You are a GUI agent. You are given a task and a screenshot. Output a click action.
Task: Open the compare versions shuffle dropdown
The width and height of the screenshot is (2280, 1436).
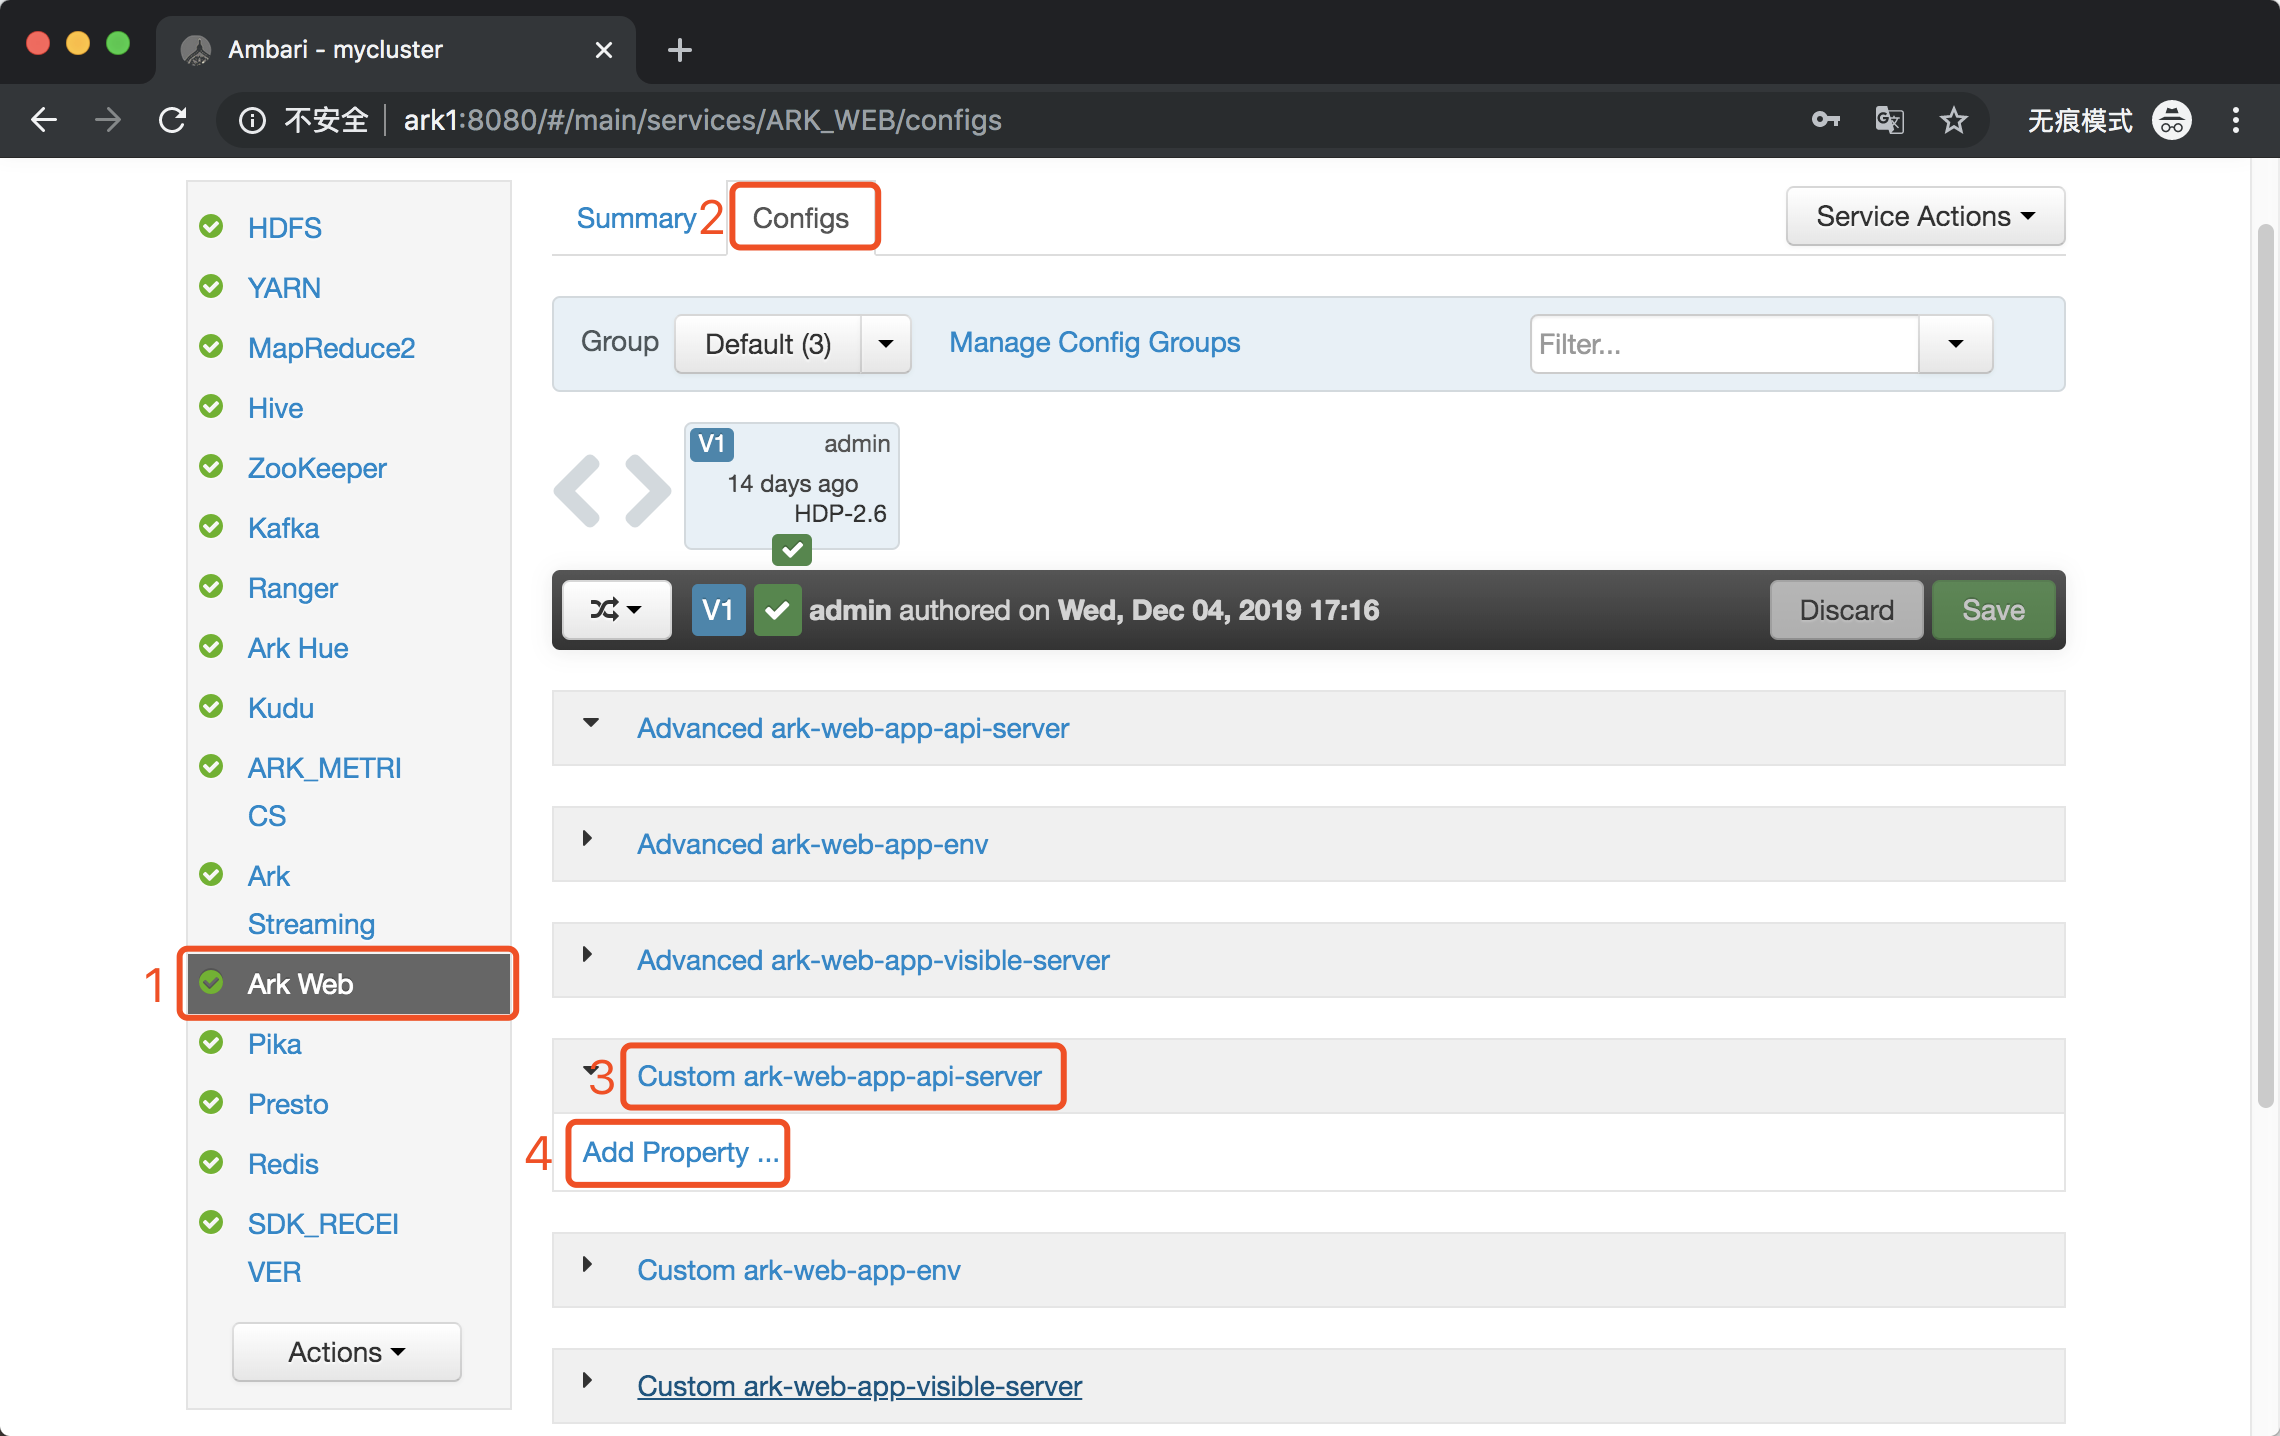tap(616, 610)
